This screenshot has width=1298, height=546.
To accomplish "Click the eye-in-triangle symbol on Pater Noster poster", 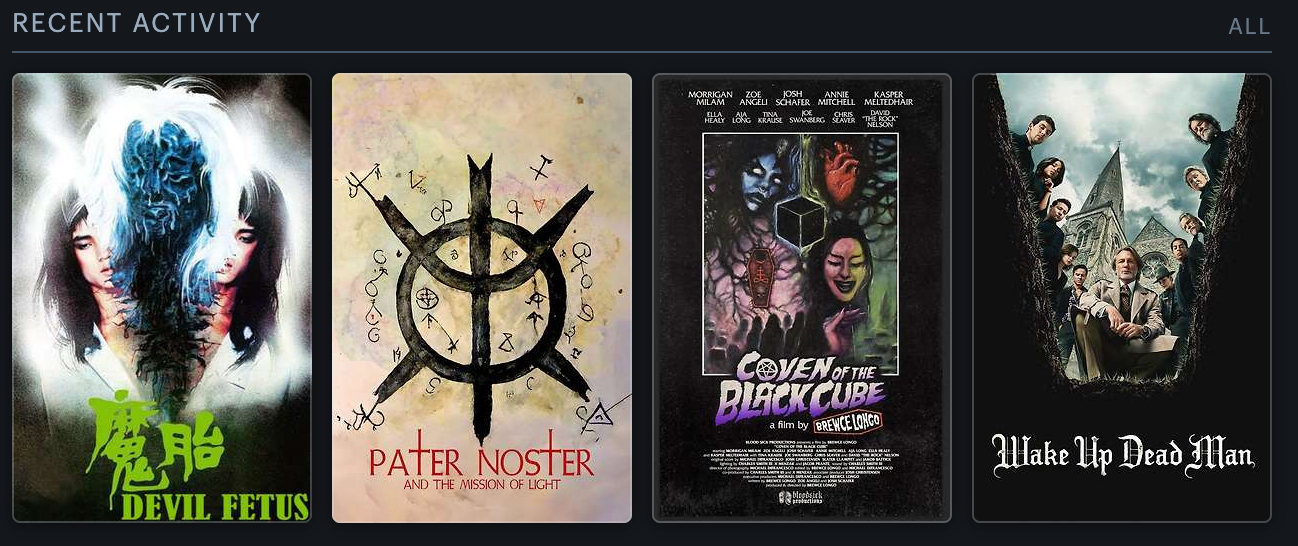I will pos(595,416).
